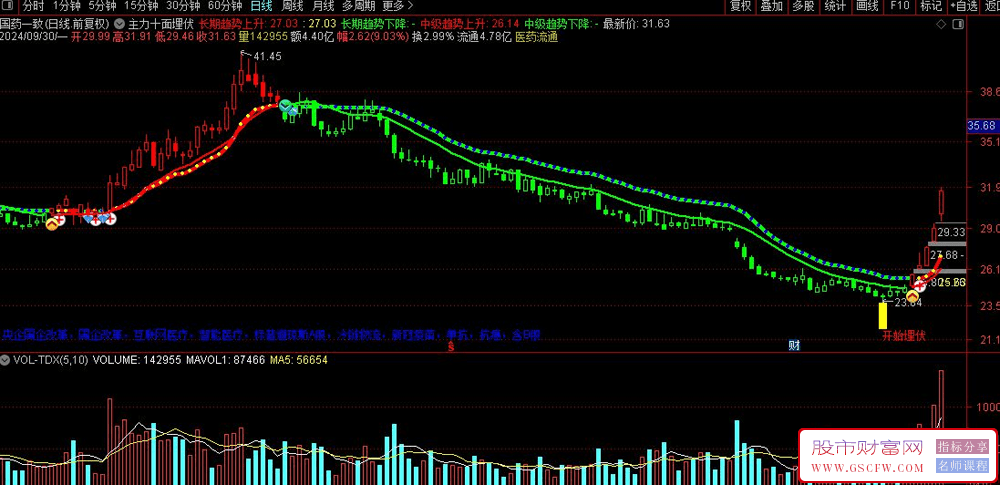Click the 新冠疫苗 concept tag
Screen dimensions: 1000x485
pyautogui.click(x=413, y=334)
